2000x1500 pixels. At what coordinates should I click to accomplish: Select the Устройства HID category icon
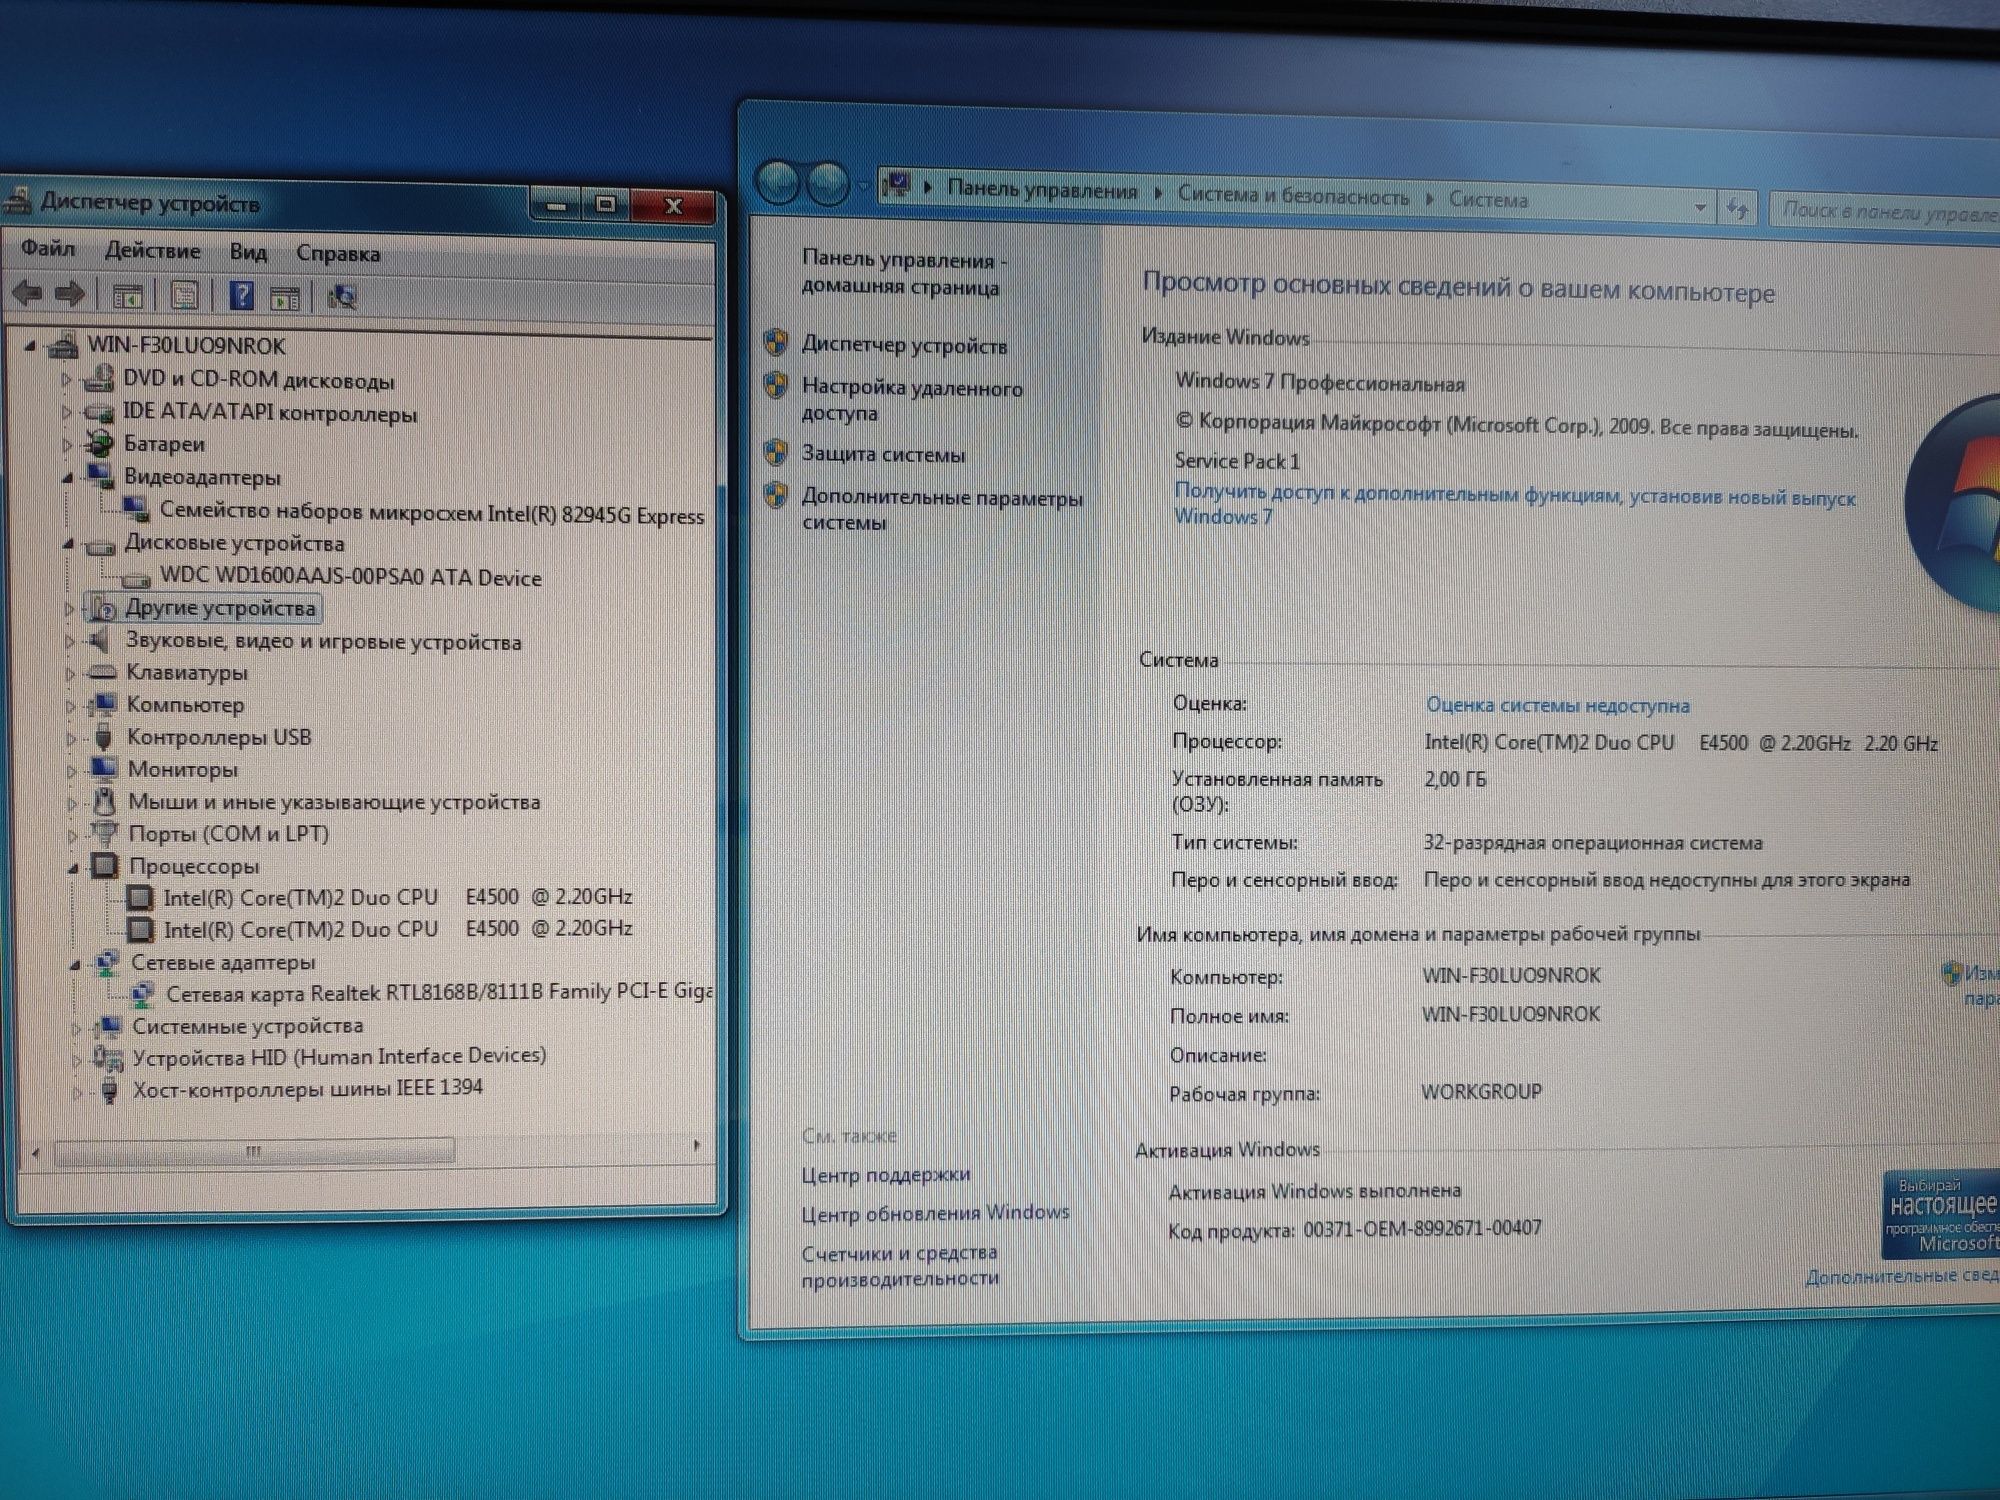point(107,1057)
